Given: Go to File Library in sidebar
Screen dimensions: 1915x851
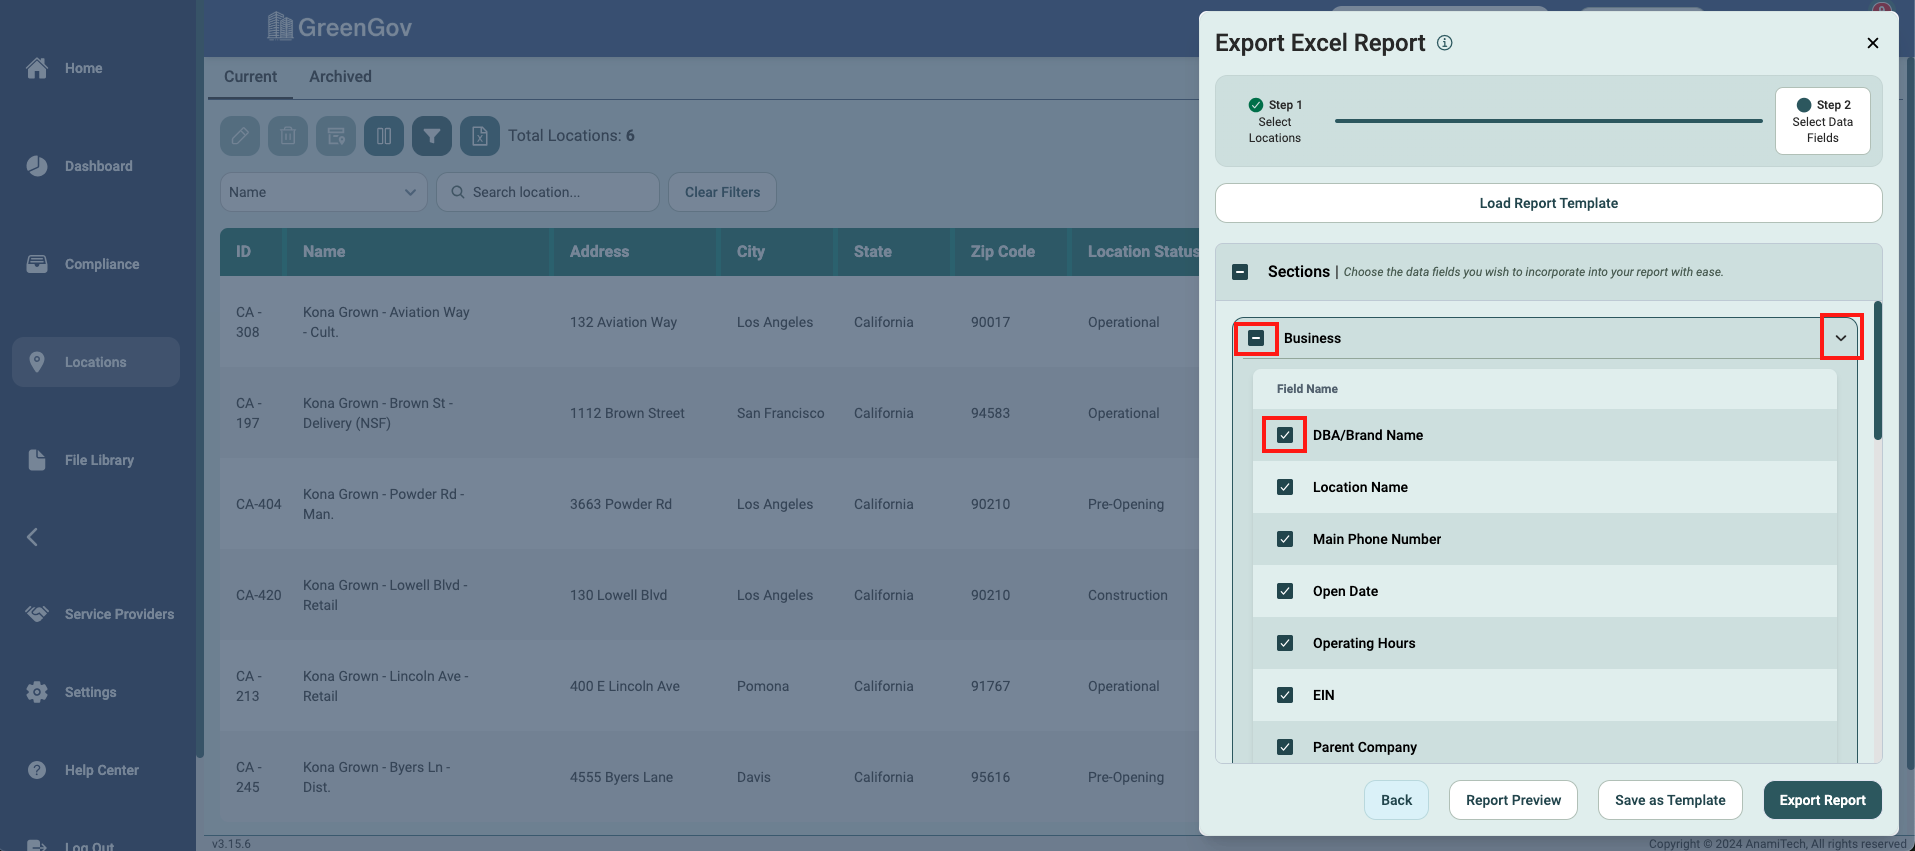Looking at the screenshot, I should click(98, 460).
